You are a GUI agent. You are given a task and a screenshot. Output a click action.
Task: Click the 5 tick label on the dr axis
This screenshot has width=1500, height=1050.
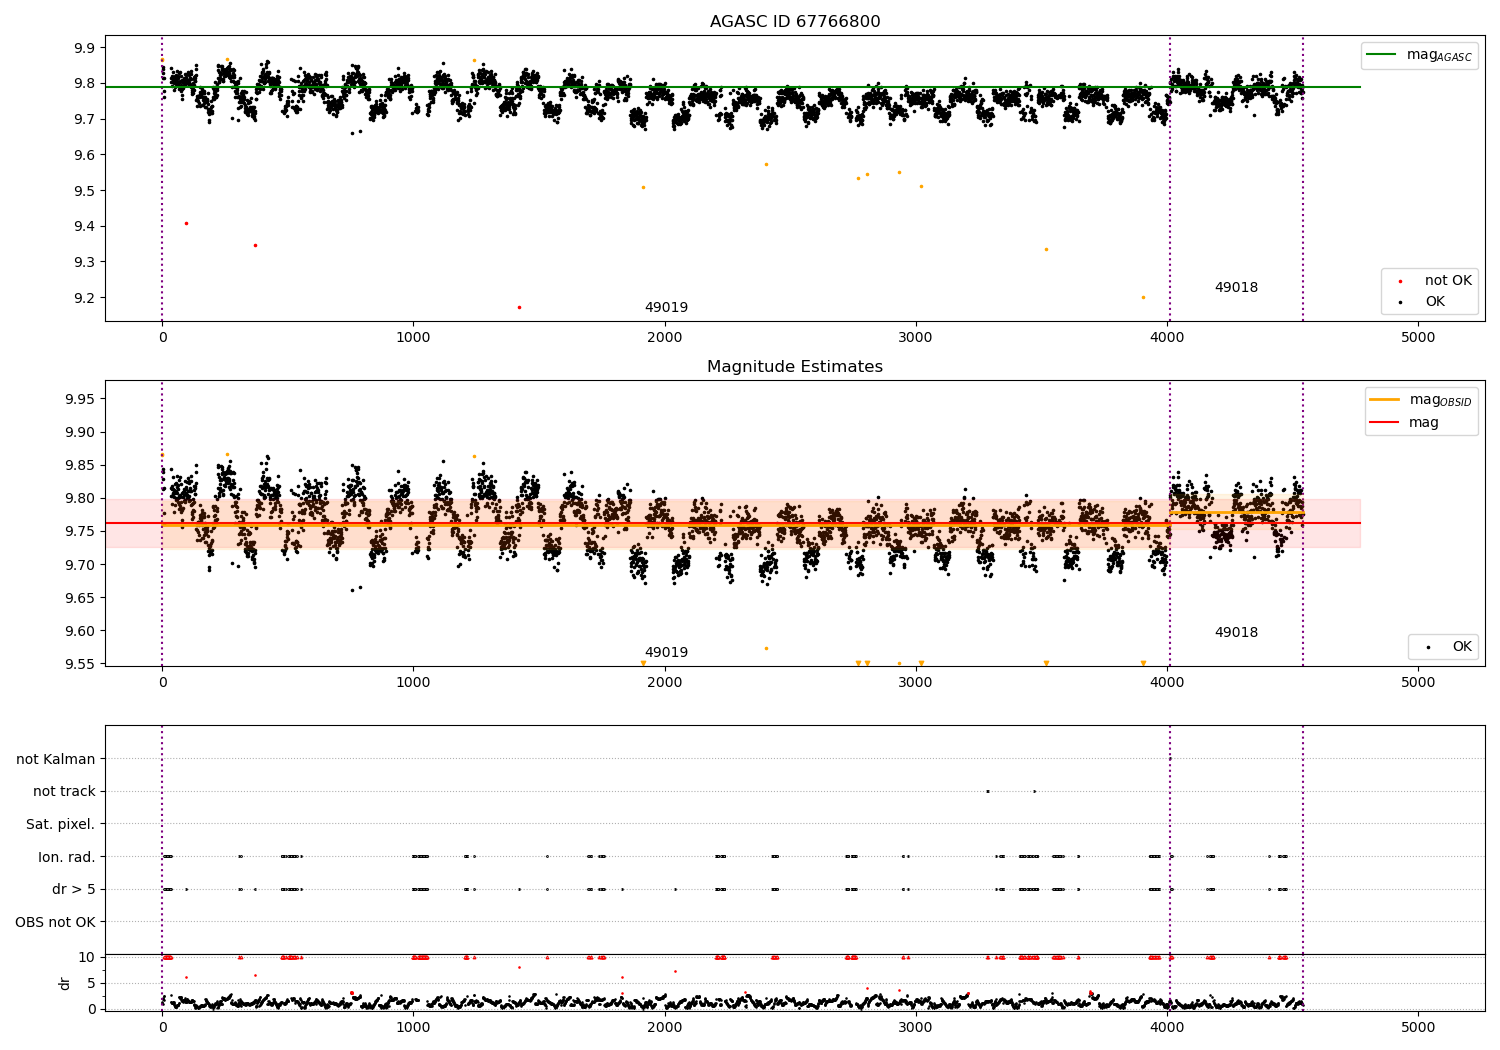(x=91, y=983)
